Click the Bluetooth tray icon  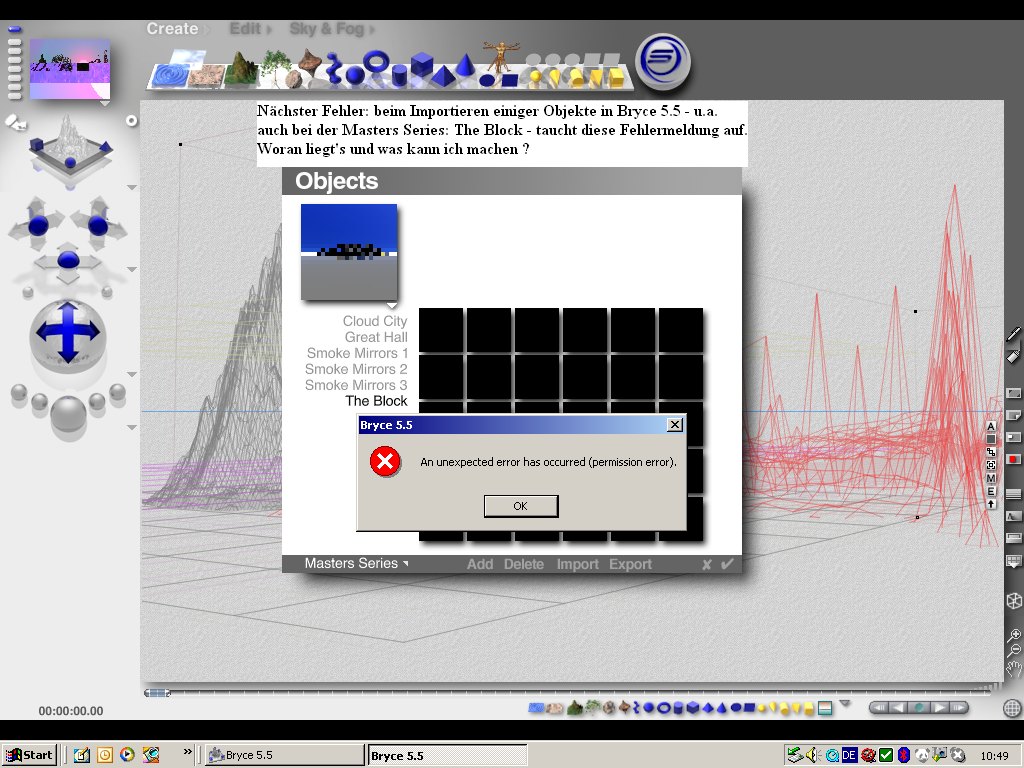click(903, 755)
